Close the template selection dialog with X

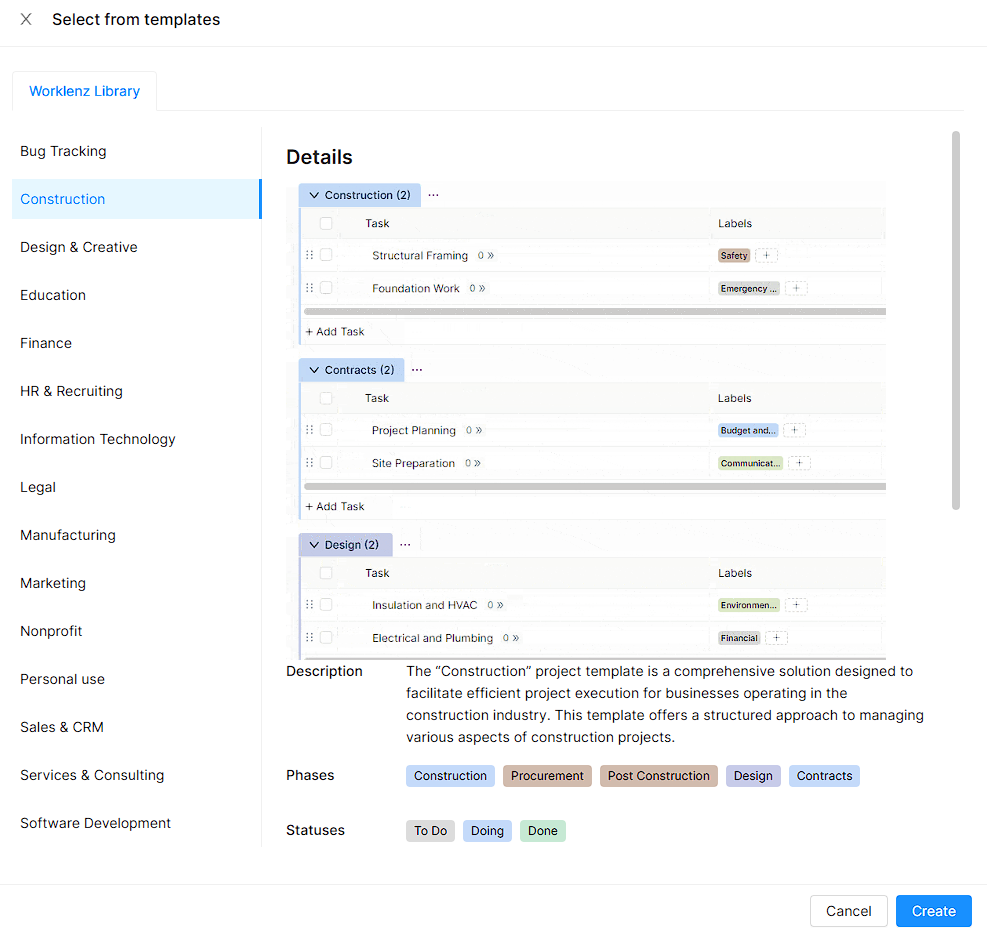coord(26,19)
